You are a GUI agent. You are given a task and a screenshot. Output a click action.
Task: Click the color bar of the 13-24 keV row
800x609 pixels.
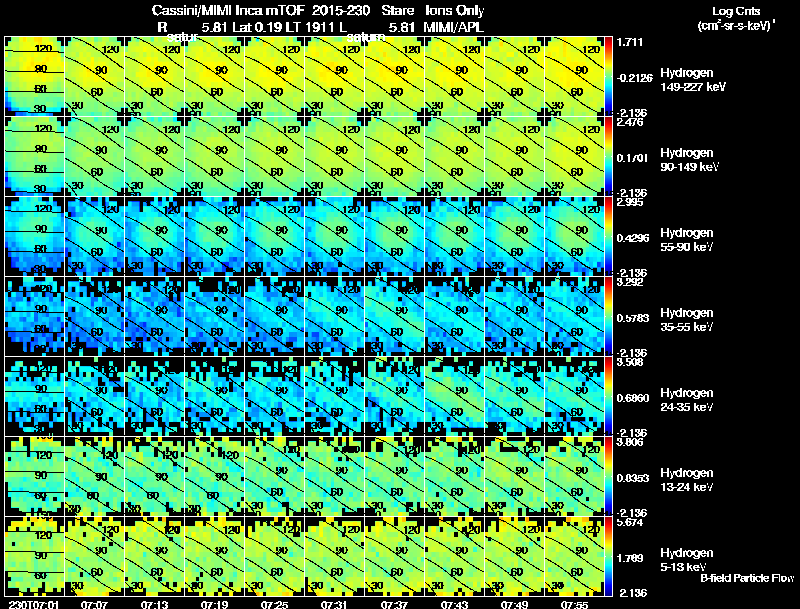pos(608,476)
